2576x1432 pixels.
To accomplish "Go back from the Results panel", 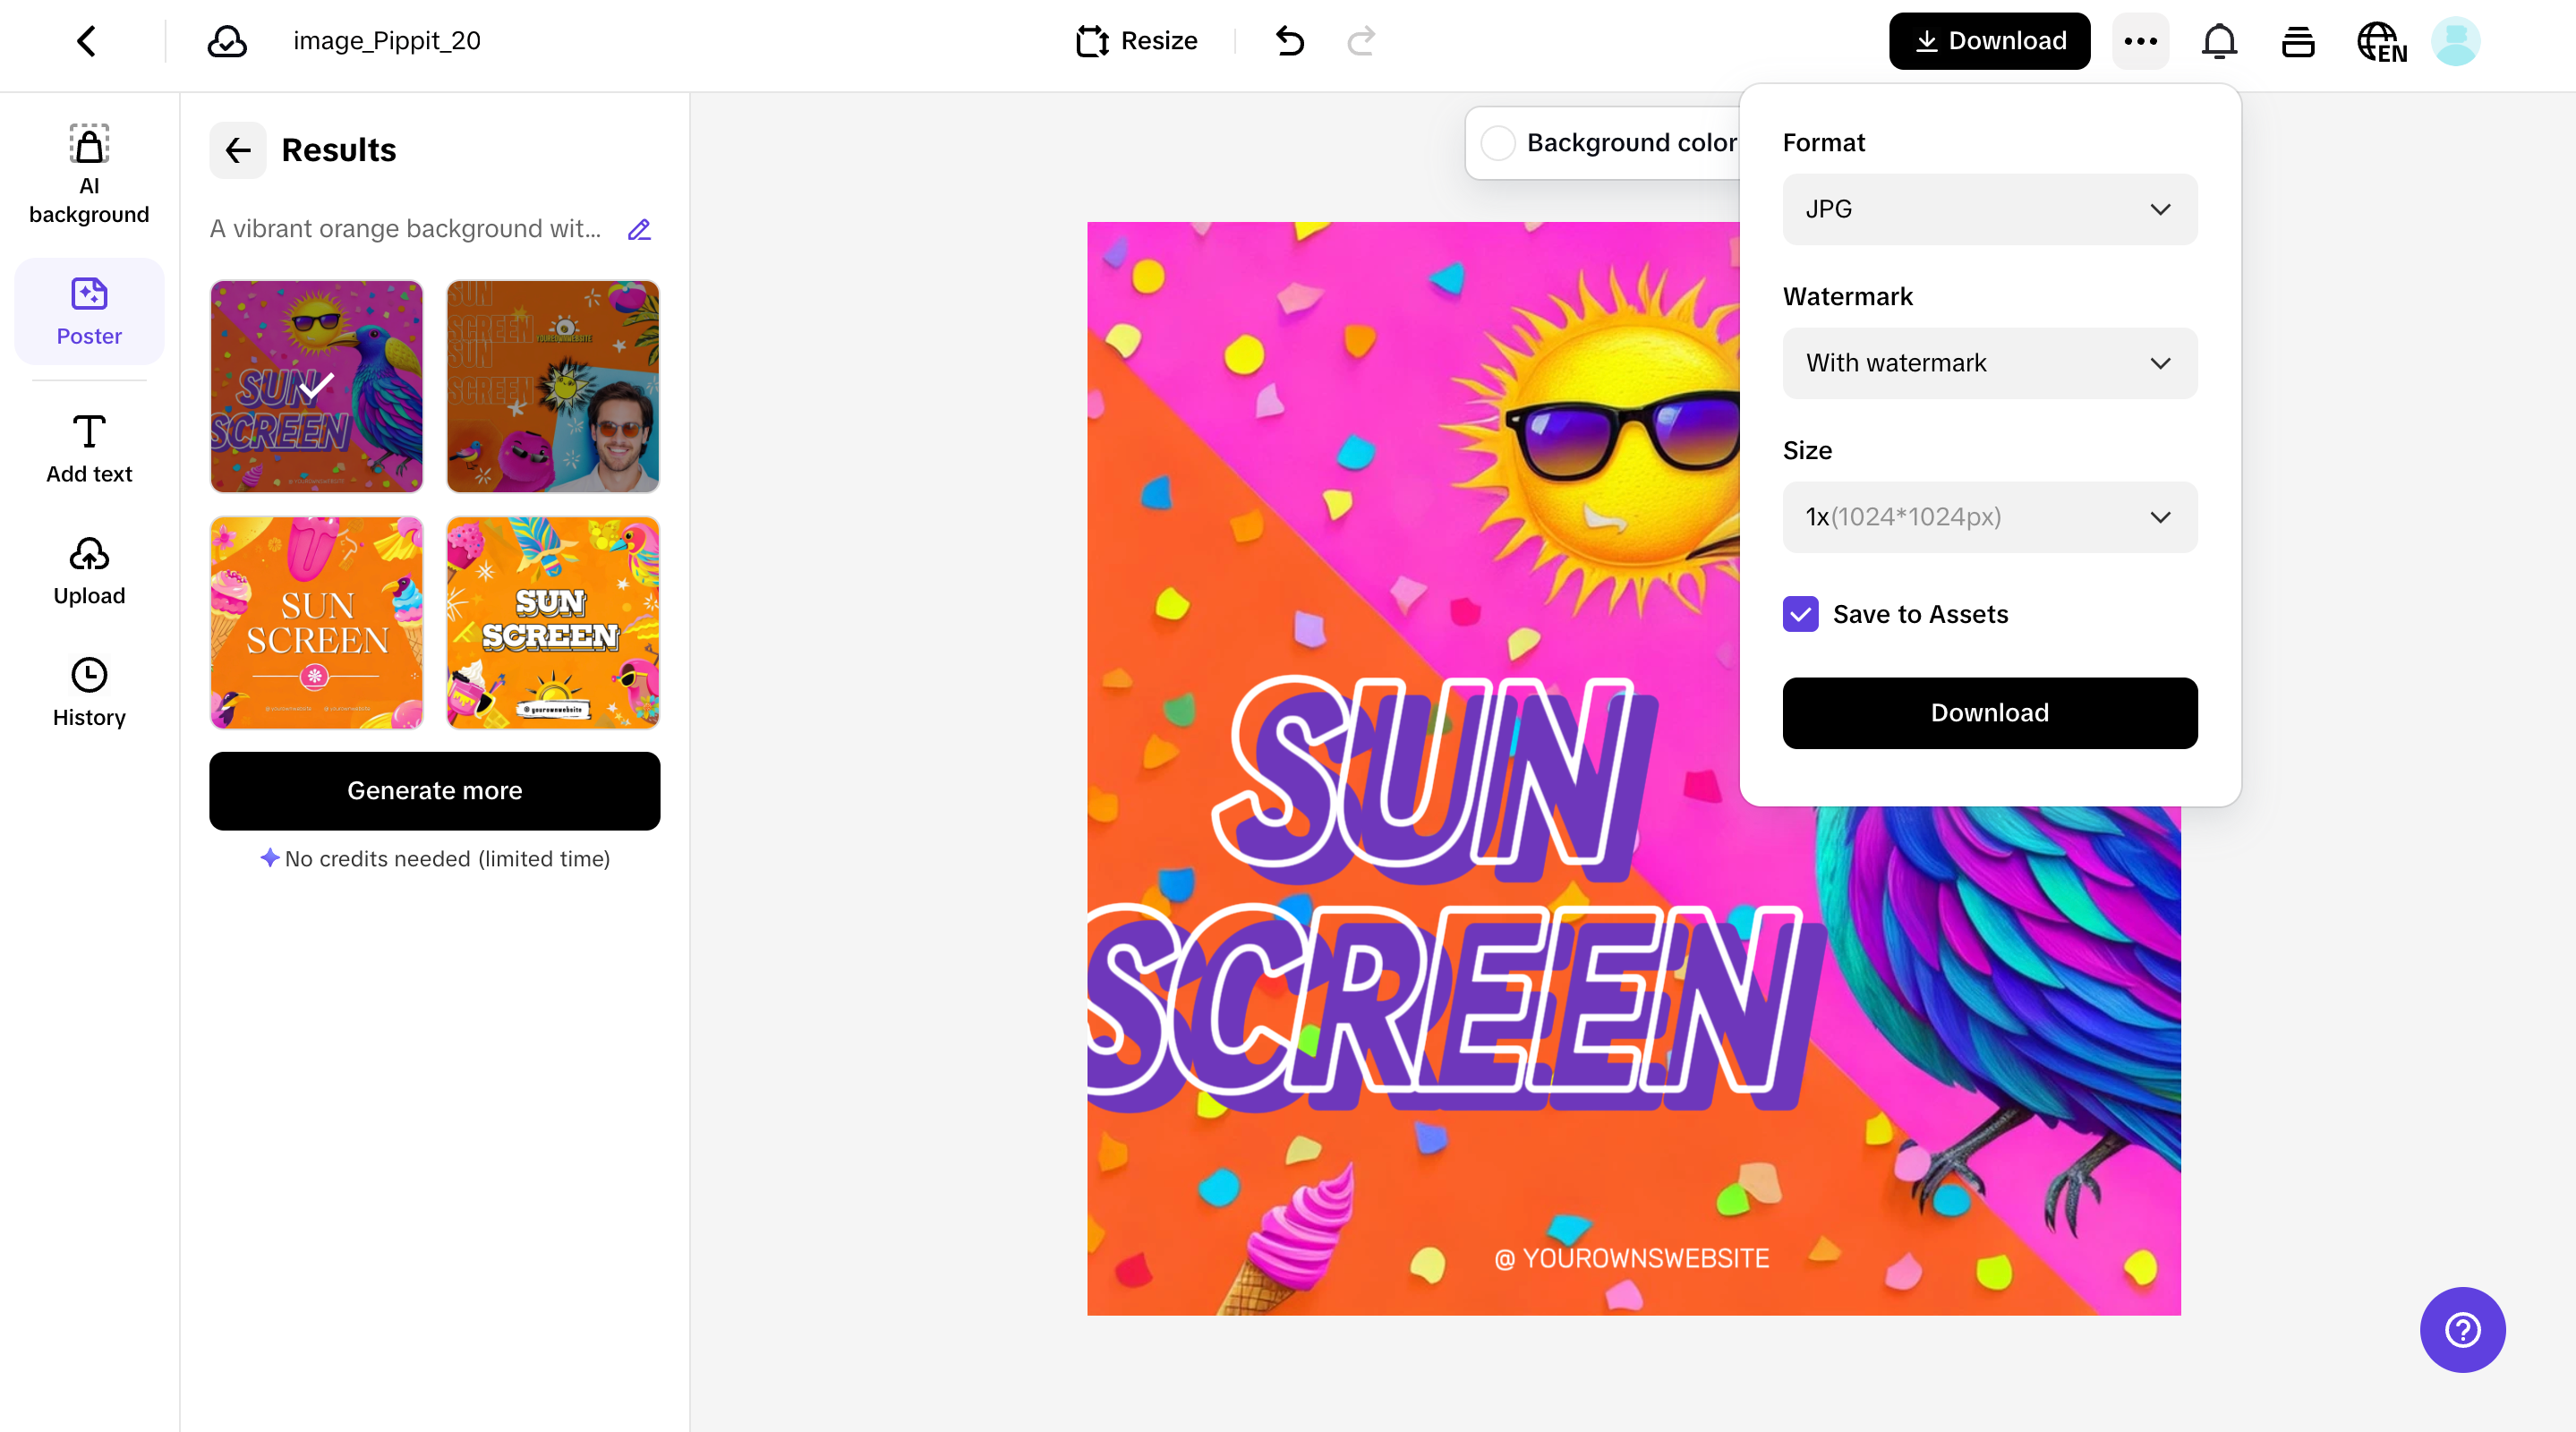I will click(238, 150).
